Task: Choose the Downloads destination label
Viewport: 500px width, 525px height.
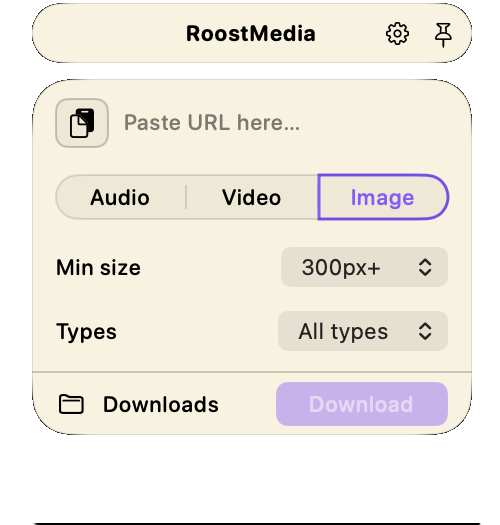Action: pyautogui.click(x=161, y=404)
